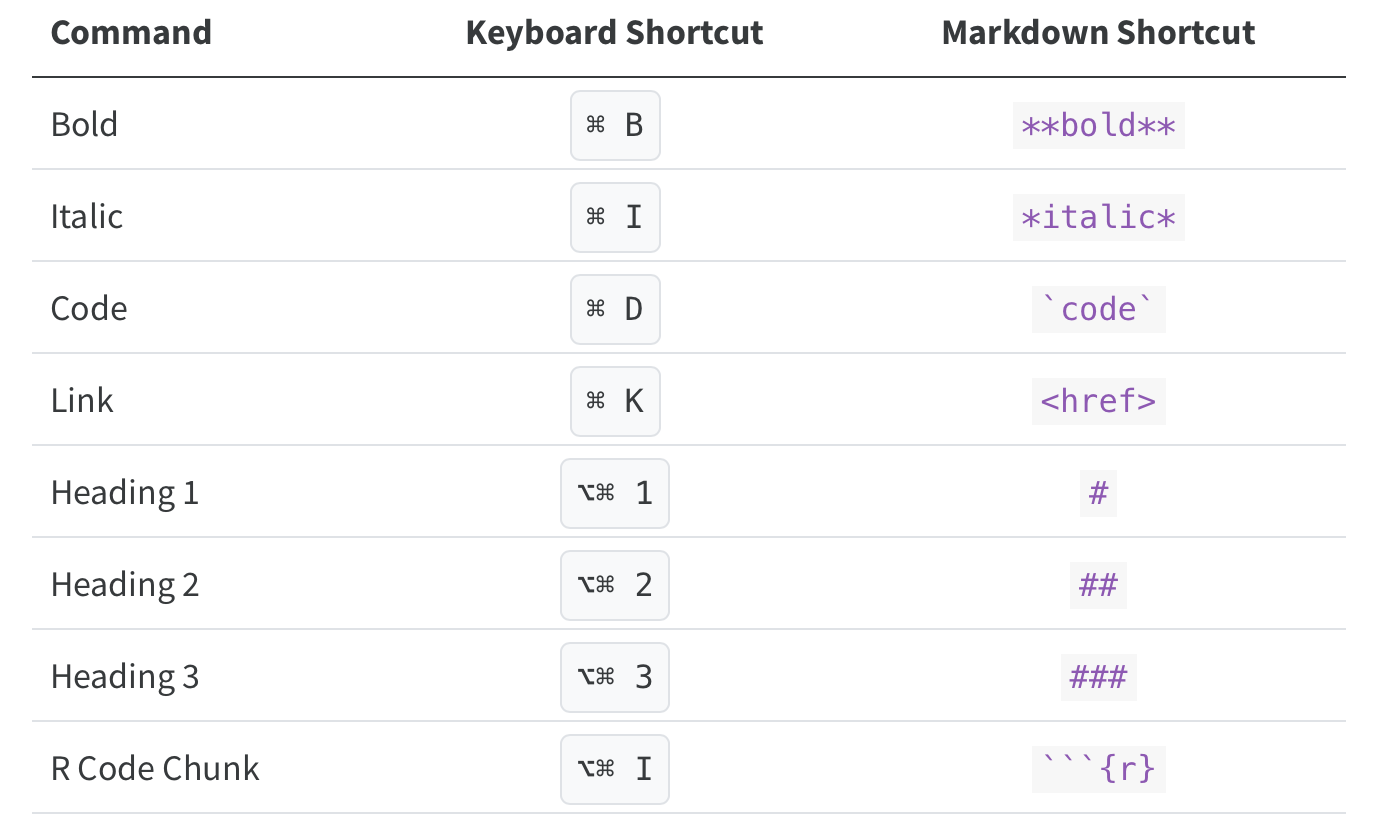Click the ⌥⌘ I code chunk key
This screenshot has height=836, width=1384.
click(x=615, y=769)
